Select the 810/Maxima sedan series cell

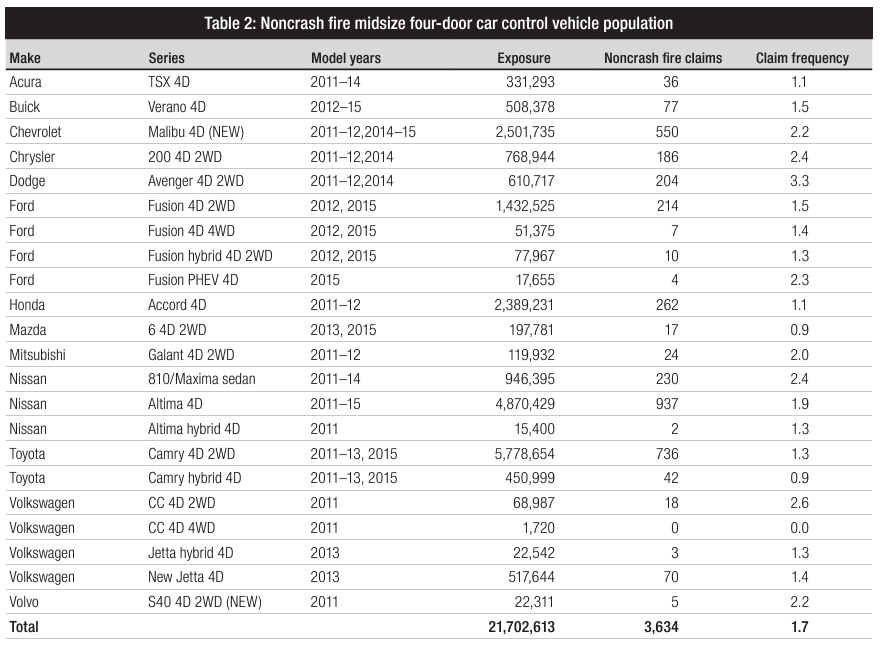point(202,379)
